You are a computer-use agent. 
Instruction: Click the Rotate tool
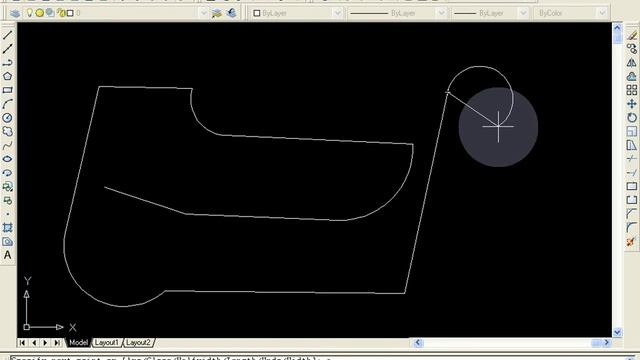tap(632, 118)
